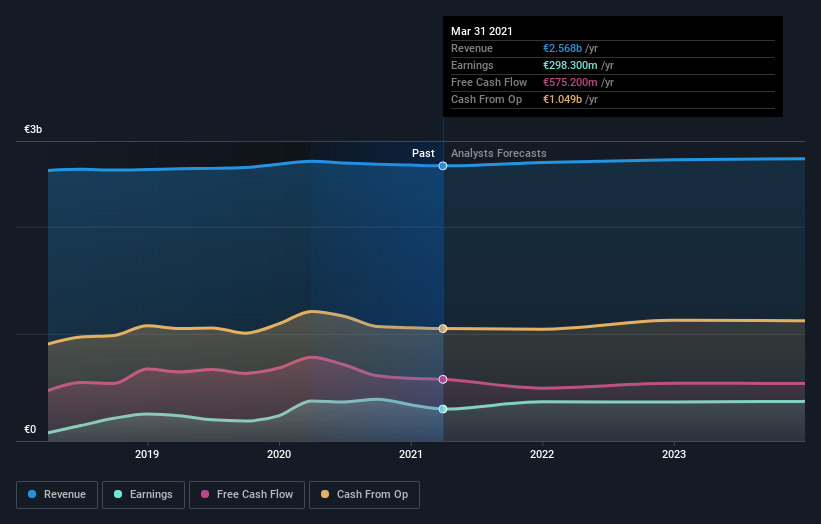Click the 2019 x-axis label
The height and width of the screenshot is (524, 821).
pyautogui.click(x=147, y=454)
